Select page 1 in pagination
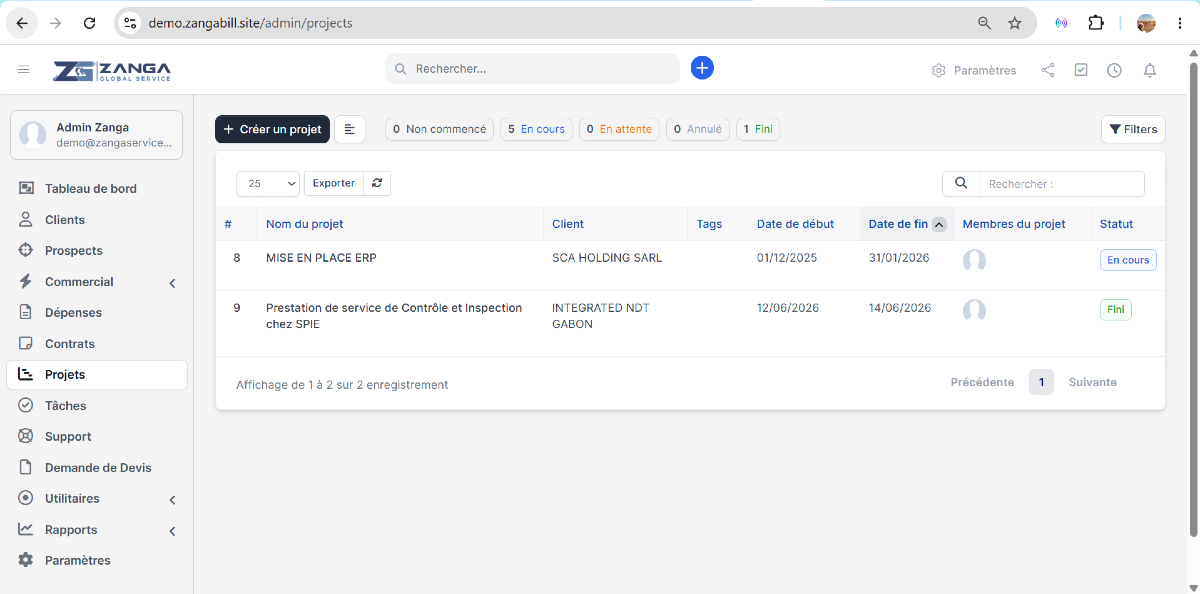This screenshot has height=594, width=1200. click(x=1041, y=382)
